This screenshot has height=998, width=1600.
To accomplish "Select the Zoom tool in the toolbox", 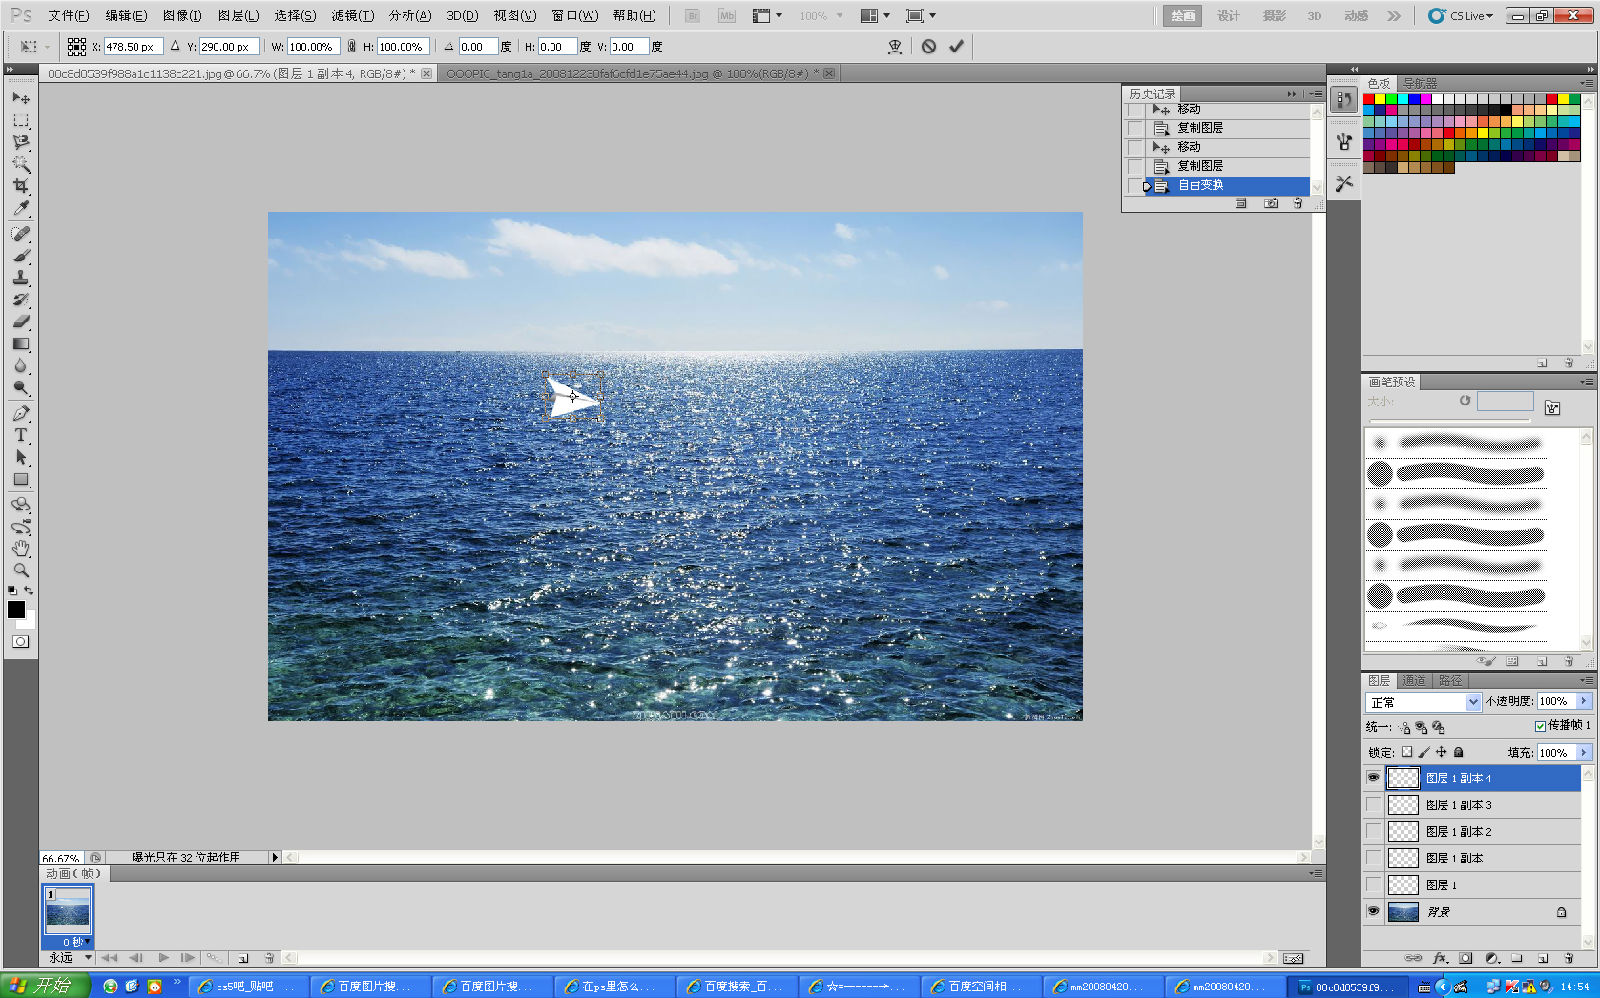I will (x=20, y=570).
